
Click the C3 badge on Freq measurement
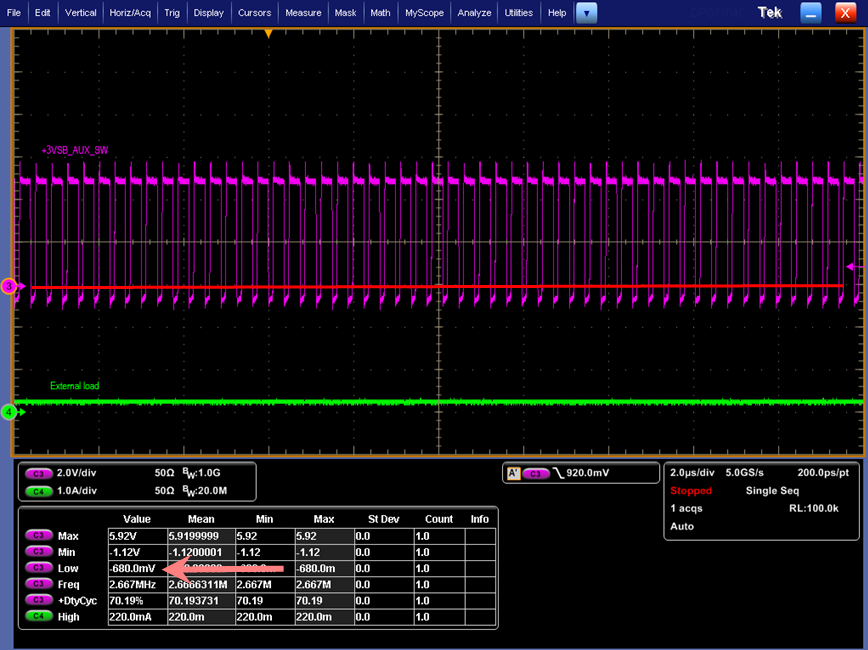click(x=39, y=584)
